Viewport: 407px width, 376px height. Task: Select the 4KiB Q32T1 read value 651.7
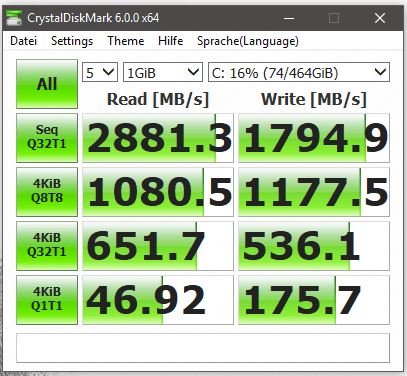click(158, 246)
